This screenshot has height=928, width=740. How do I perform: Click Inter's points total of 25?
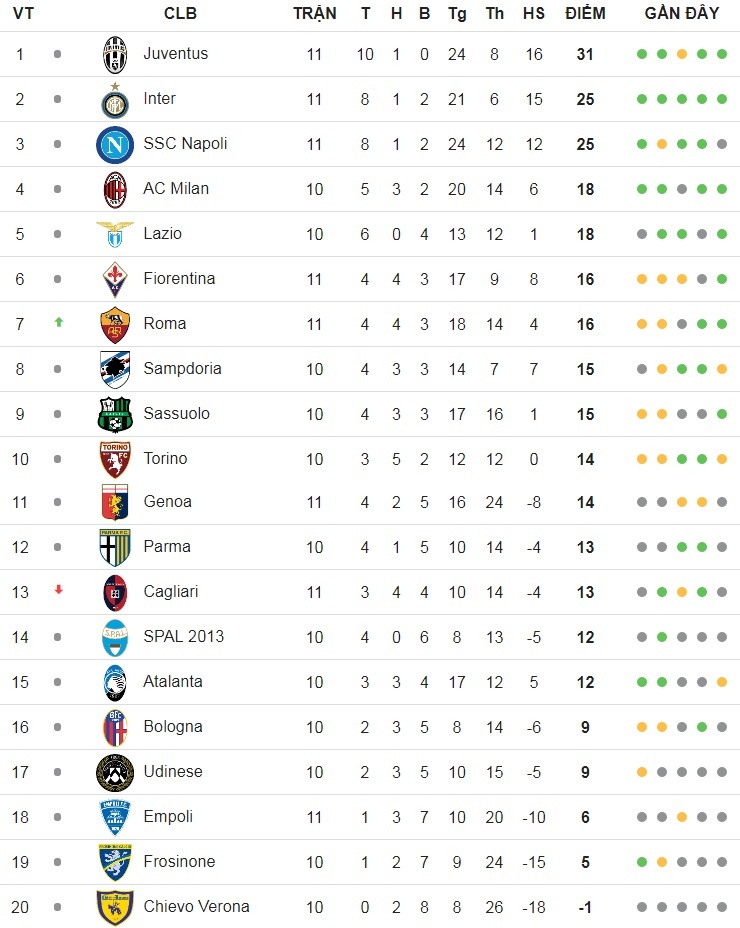tap(585, 99)
